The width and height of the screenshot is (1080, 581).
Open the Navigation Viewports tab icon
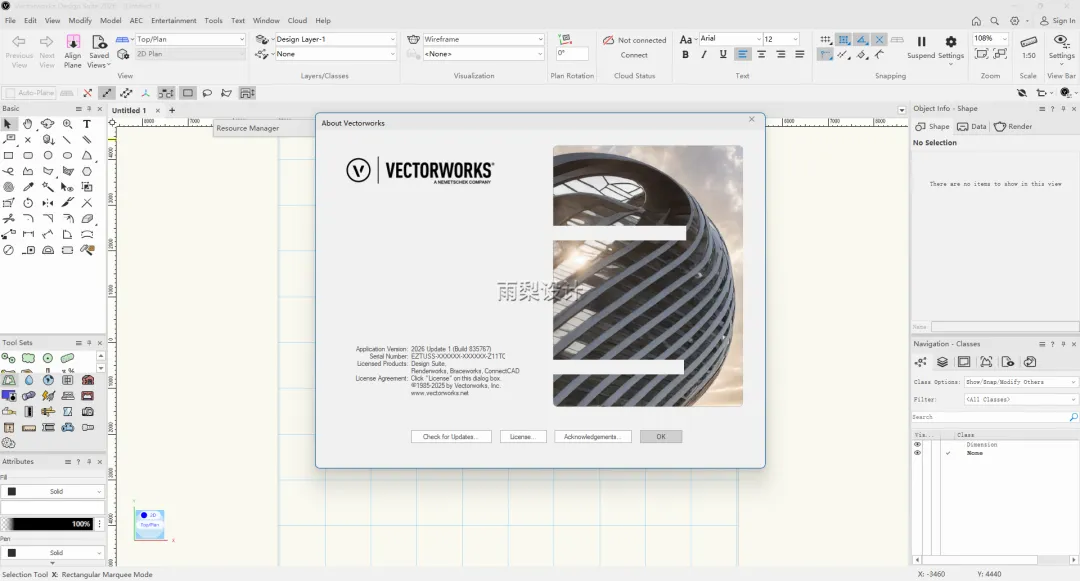(986, 362)
